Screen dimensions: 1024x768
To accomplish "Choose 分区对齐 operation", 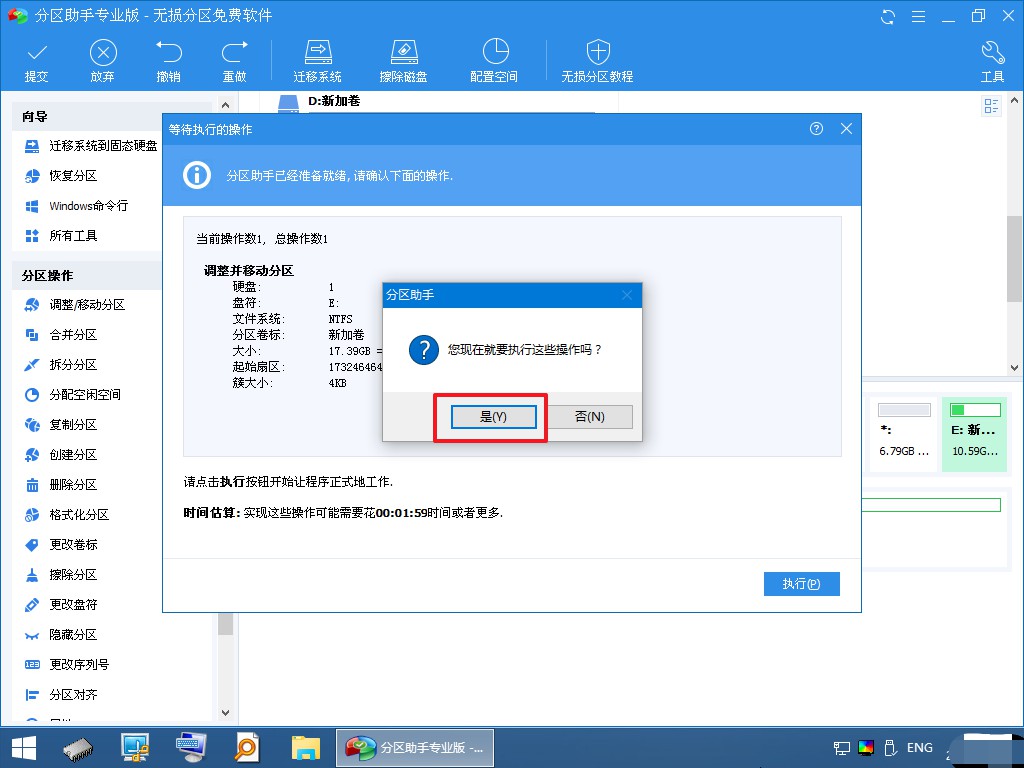I will pos(61,695).
